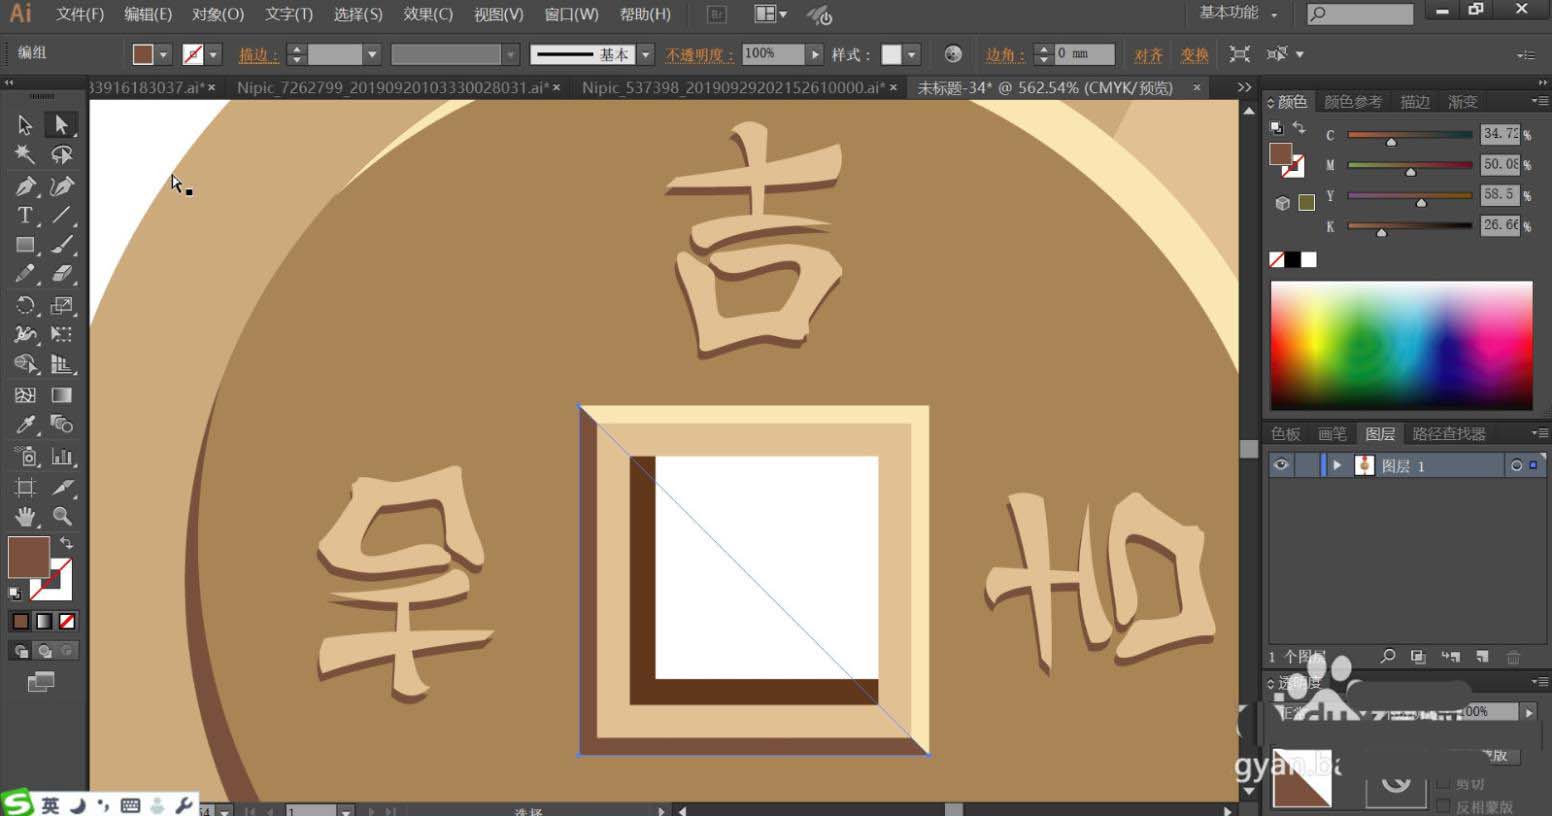Open the 基本功能 workspace switcher

point(1238,13)
